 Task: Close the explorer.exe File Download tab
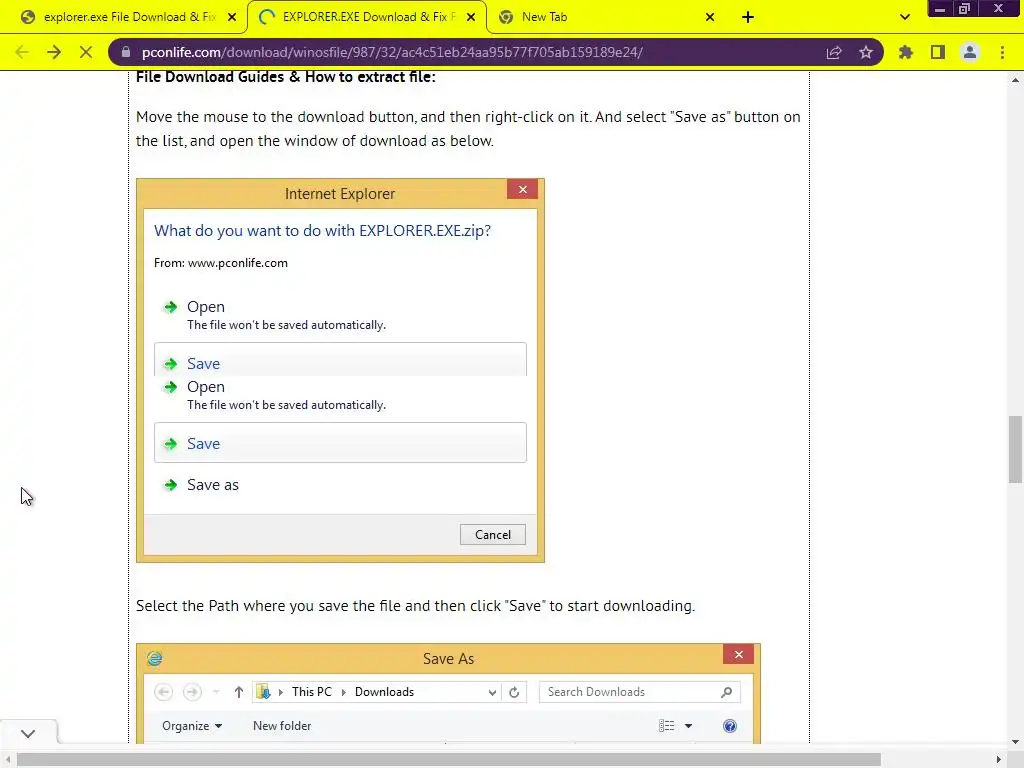pos(232,17)
